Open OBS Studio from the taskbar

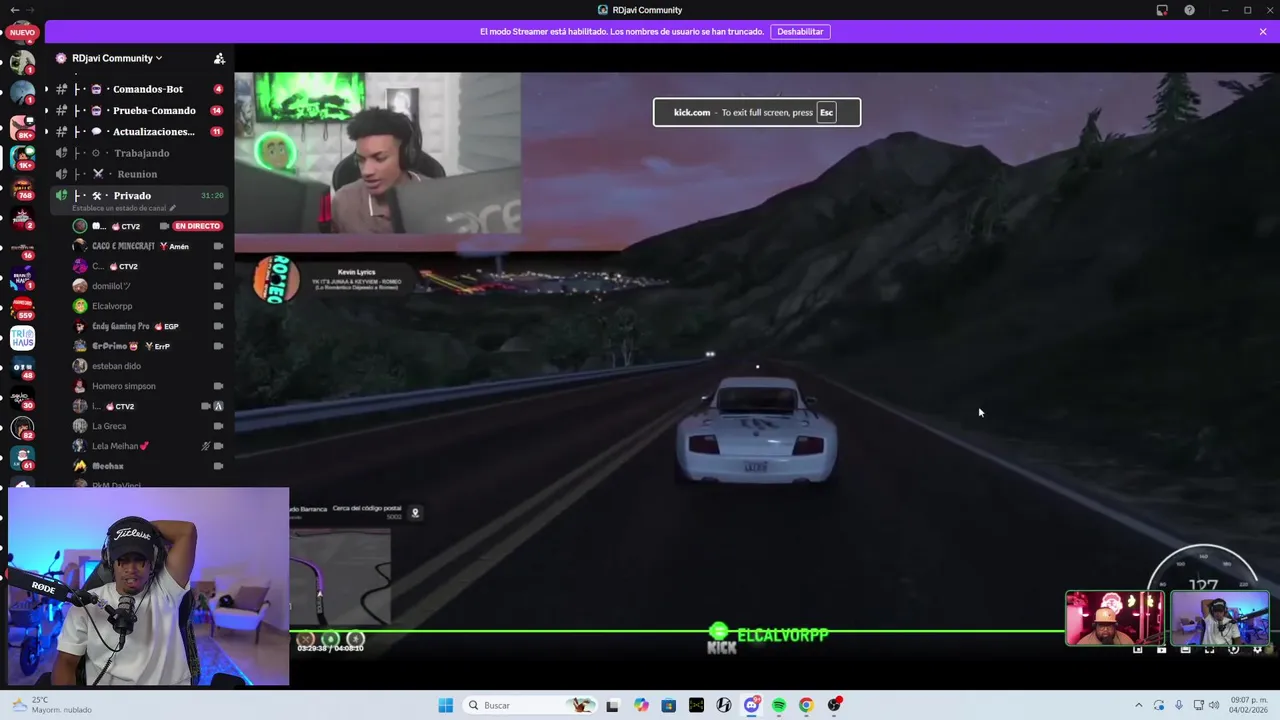point(834,705)
